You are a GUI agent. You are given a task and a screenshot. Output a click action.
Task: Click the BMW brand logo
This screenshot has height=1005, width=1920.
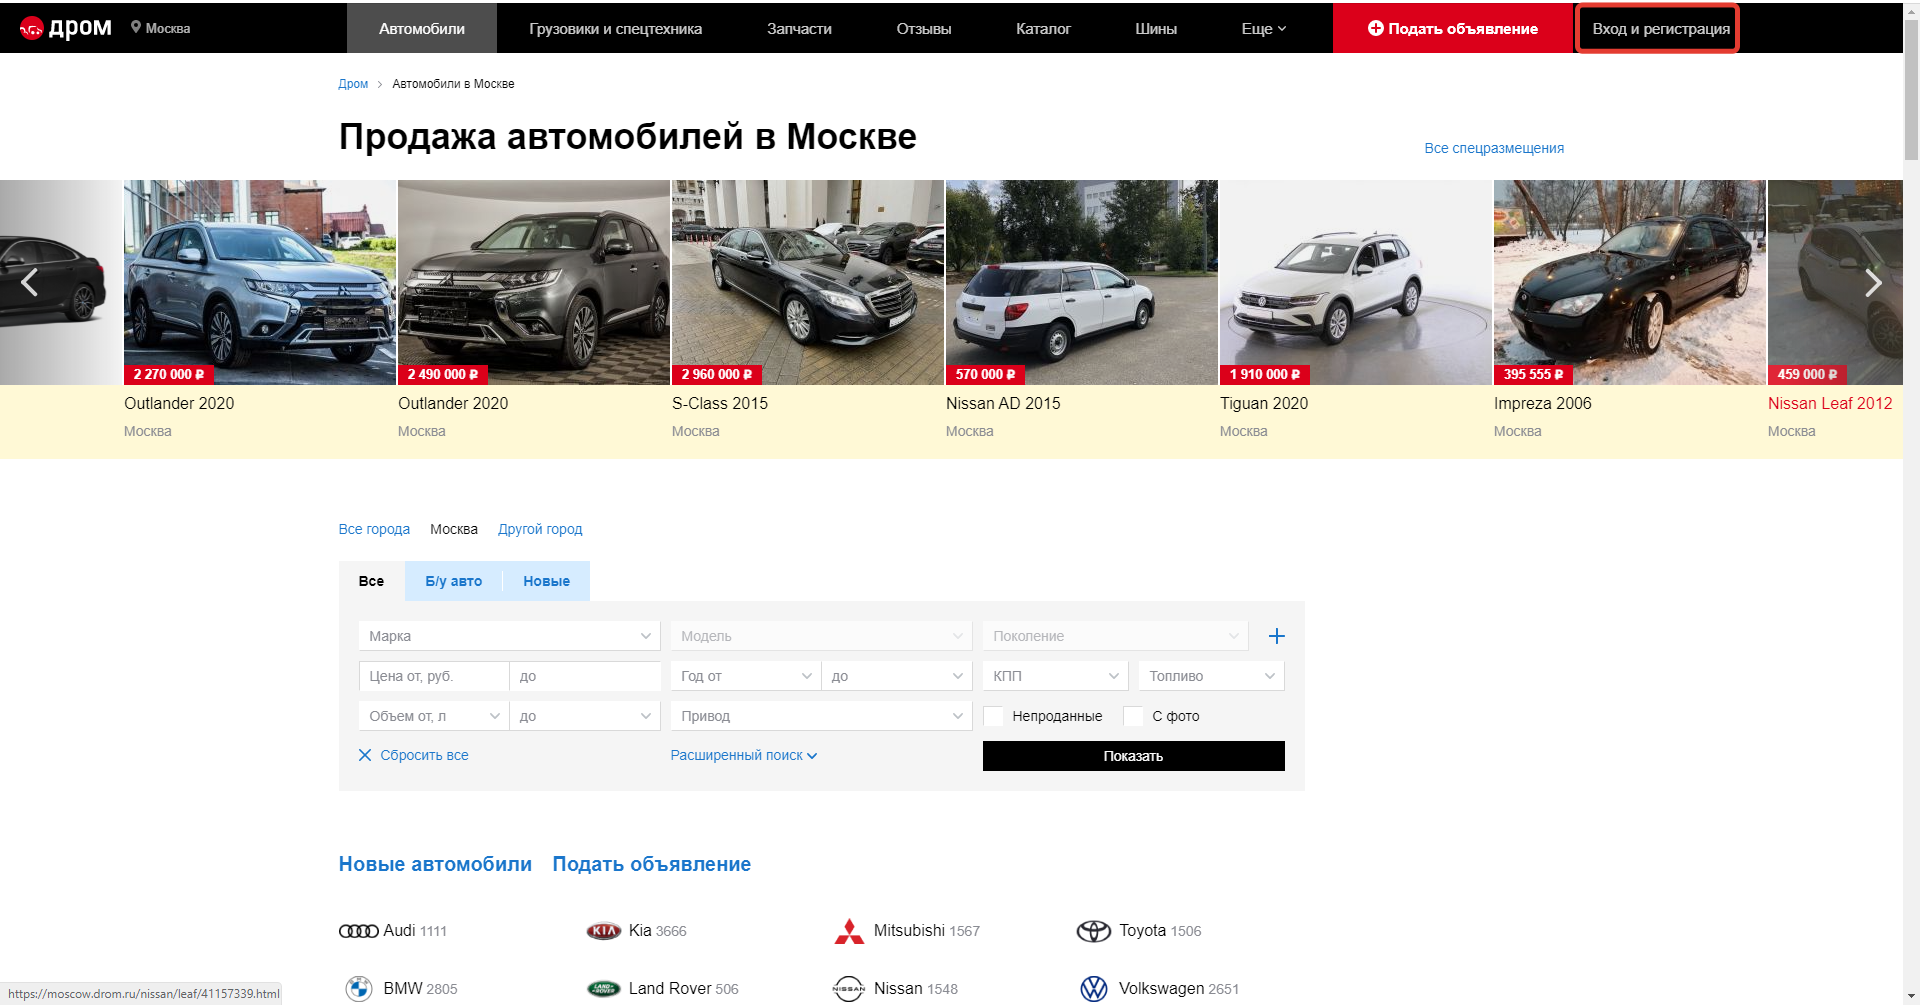pyautogui.click(x=358, y=989)
